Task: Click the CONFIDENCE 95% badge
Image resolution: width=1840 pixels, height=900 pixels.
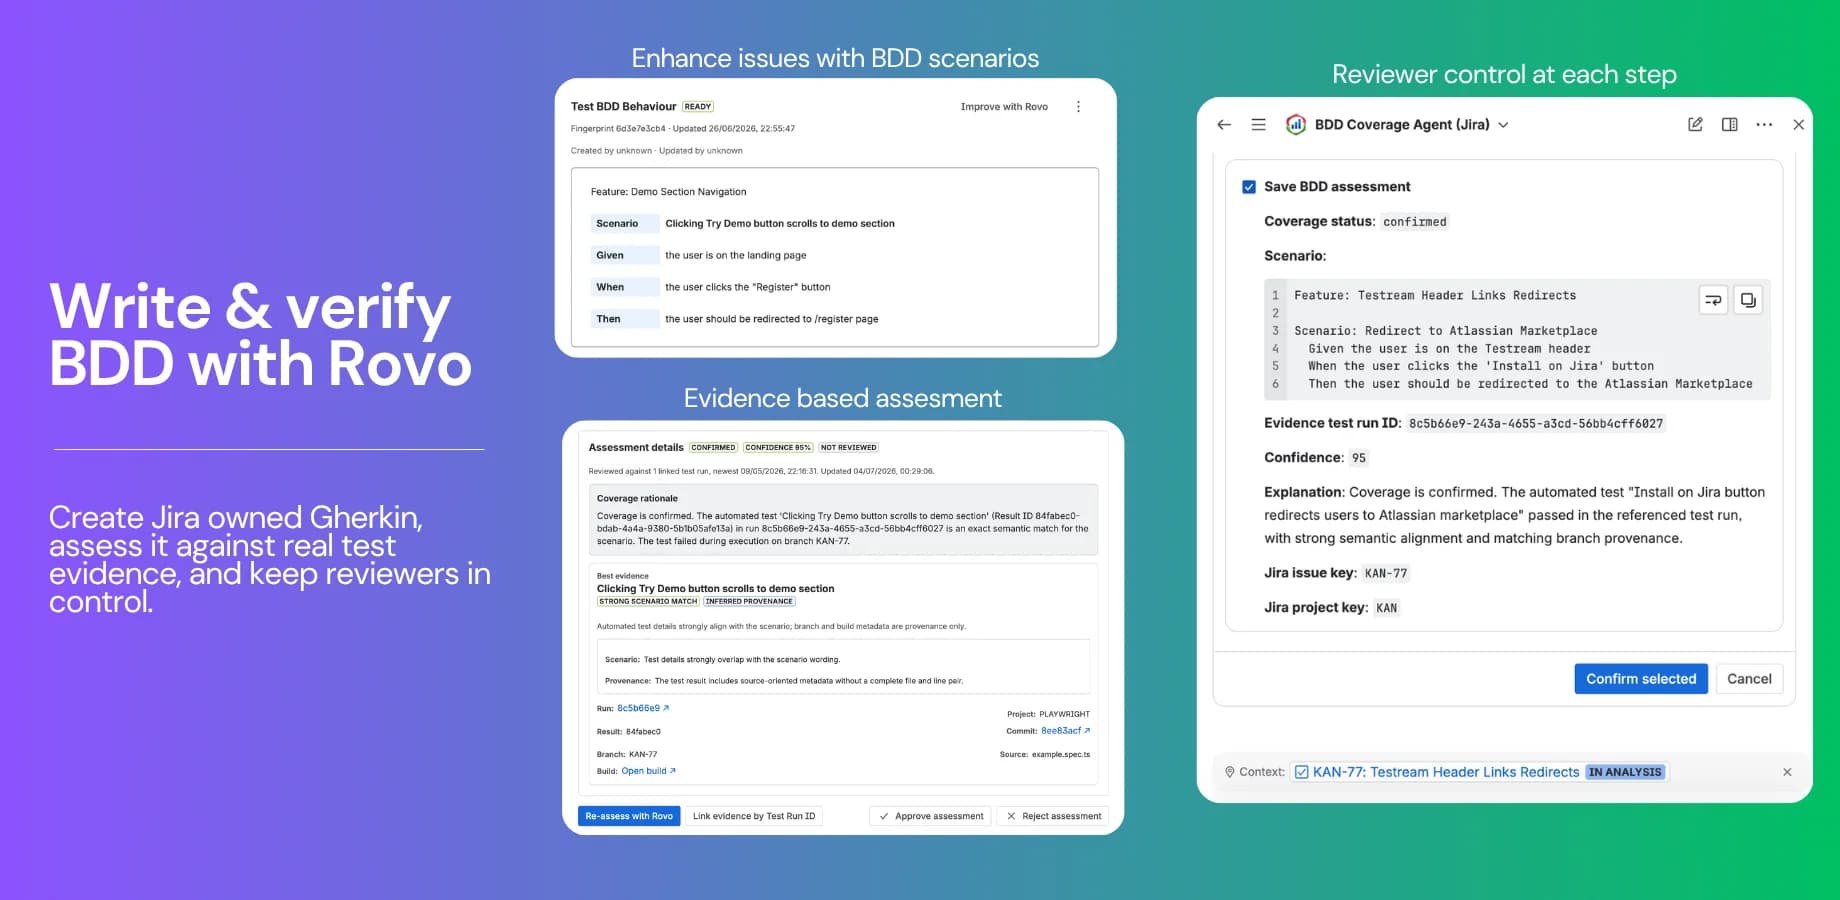Action: tap(778, 448)
